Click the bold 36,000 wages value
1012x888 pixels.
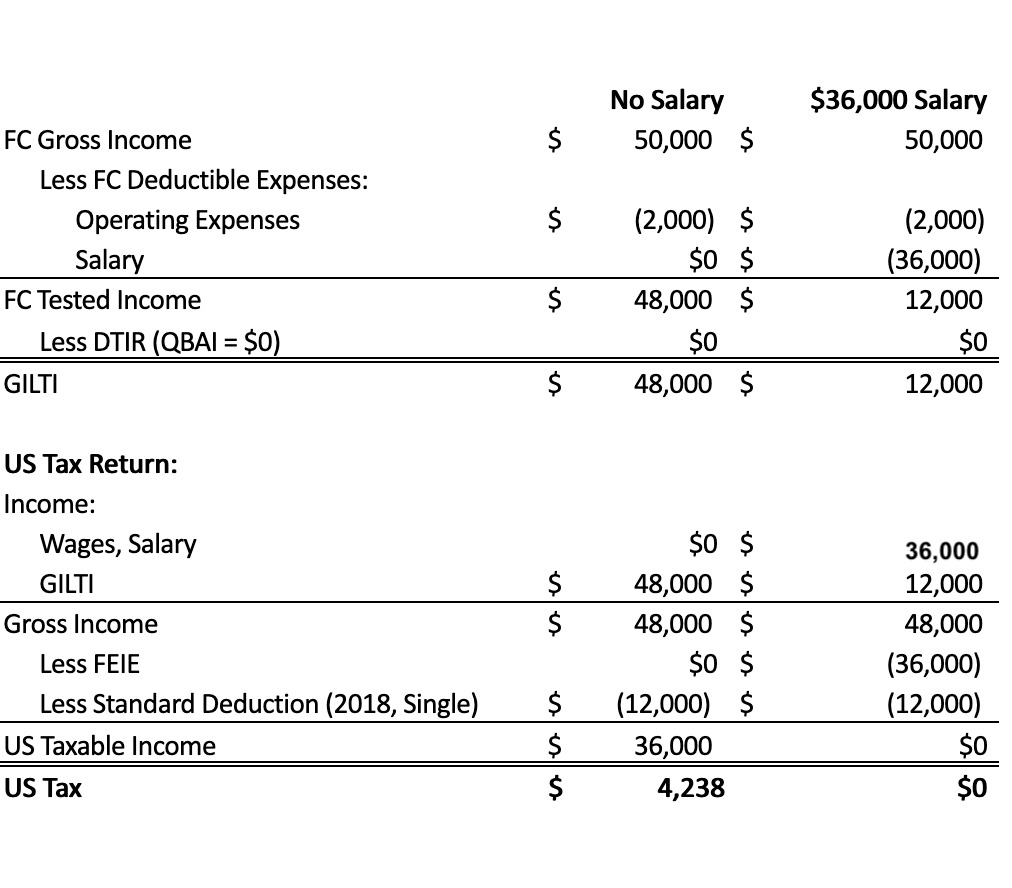click(x=941, y=550)
